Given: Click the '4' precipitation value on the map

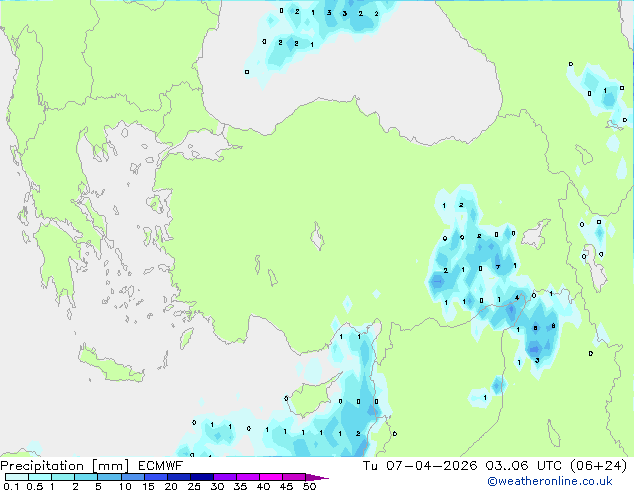Looking at the screenshot, I should [517, 298].
